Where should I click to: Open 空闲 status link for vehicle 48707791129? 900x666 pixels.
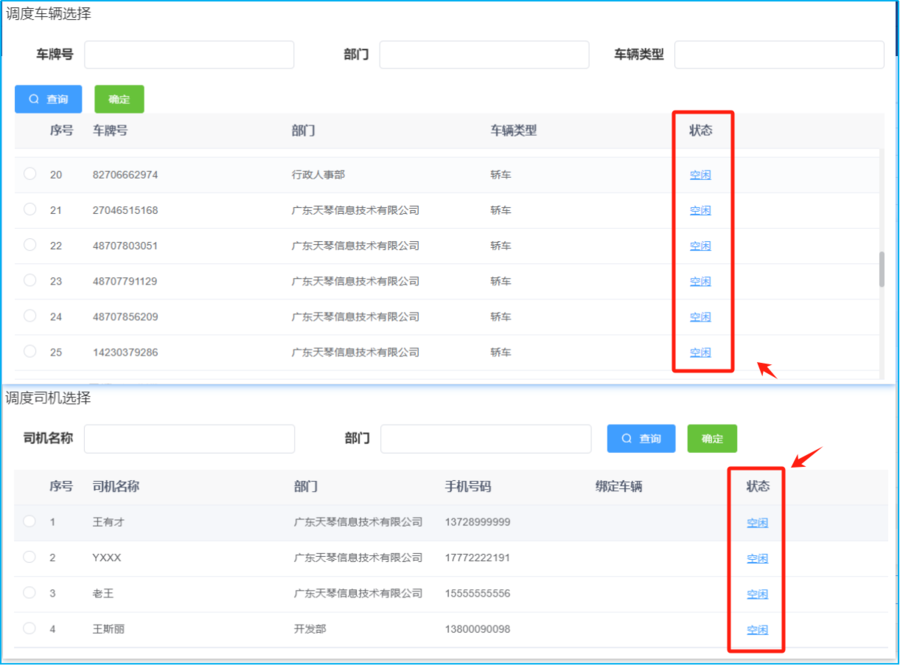tap(700, 281)
